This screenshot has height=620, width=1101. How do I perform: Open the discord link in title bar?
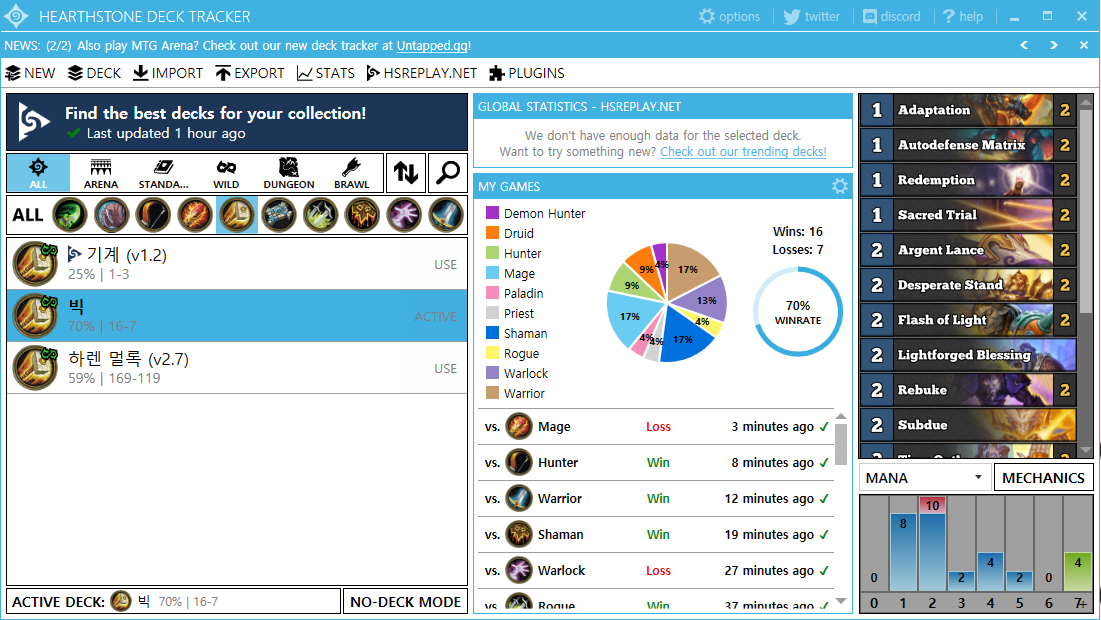click(891, 16)
